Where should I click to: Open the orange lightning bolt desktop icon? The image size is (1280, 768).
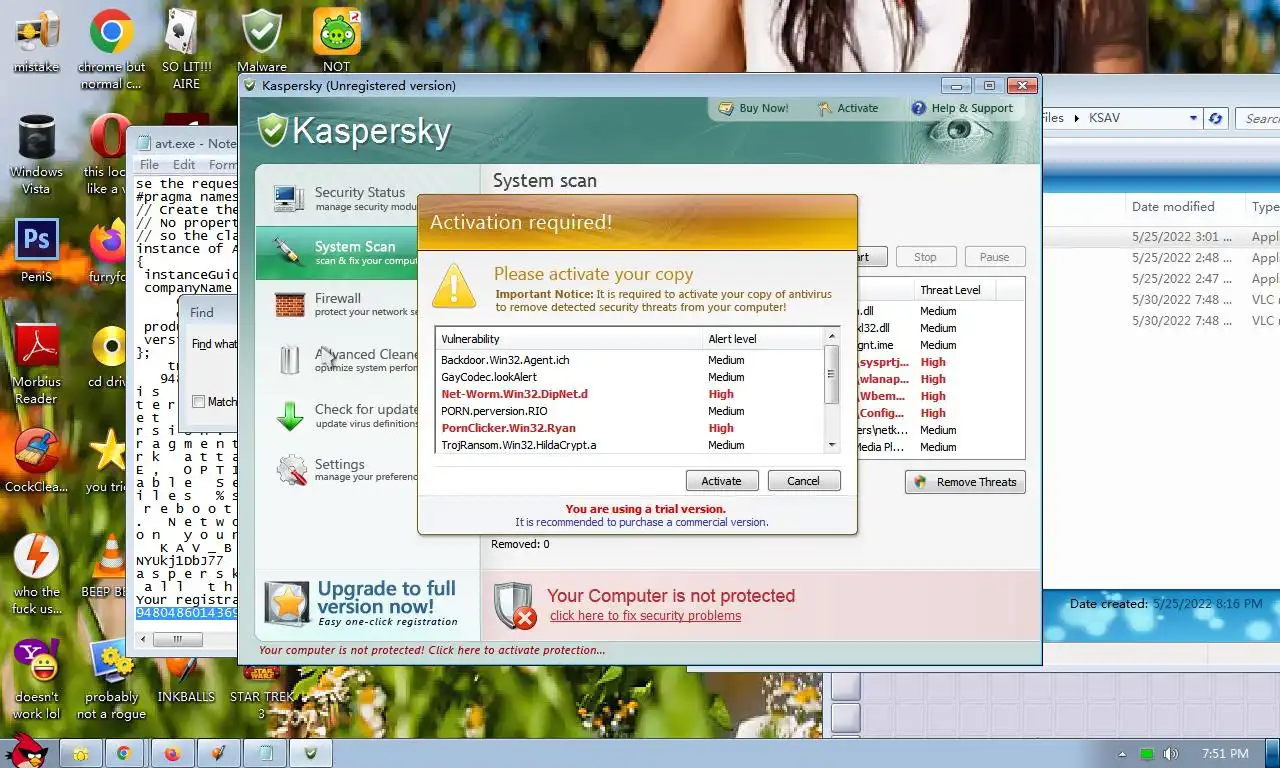[36, 557]
